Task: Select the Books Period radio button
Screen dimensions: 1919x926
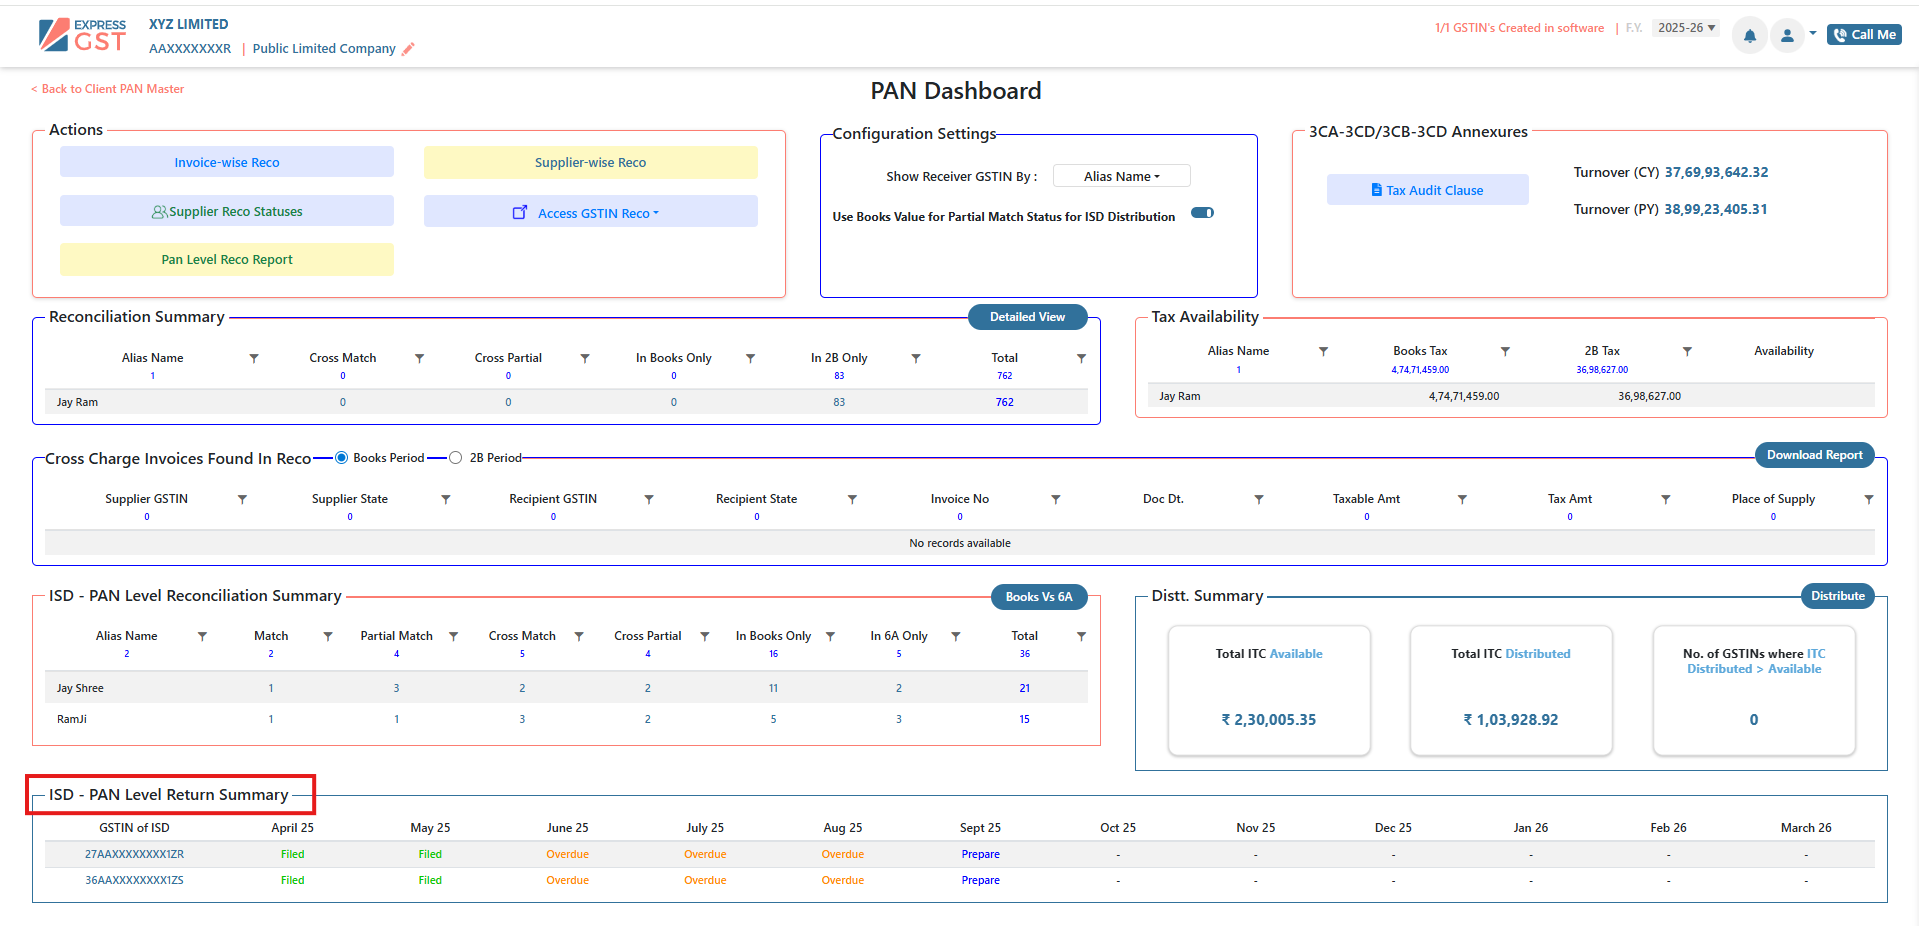Action: pyautogui.click(x=341, y=458)
